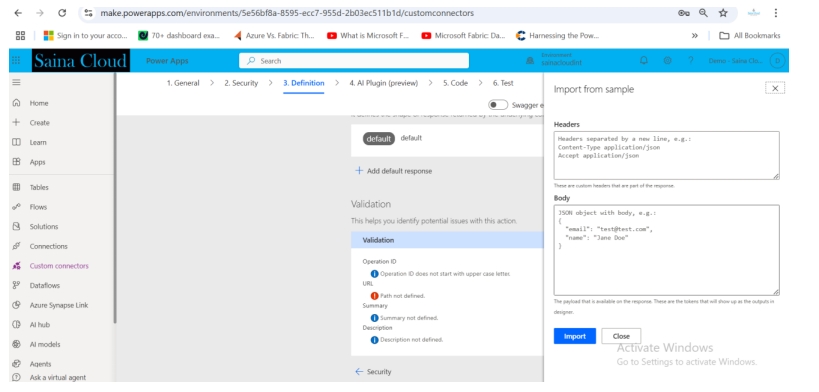The height and width of the screenshot is (392, 819).
Task: Select step 5. Code
Action: [455, 83]
